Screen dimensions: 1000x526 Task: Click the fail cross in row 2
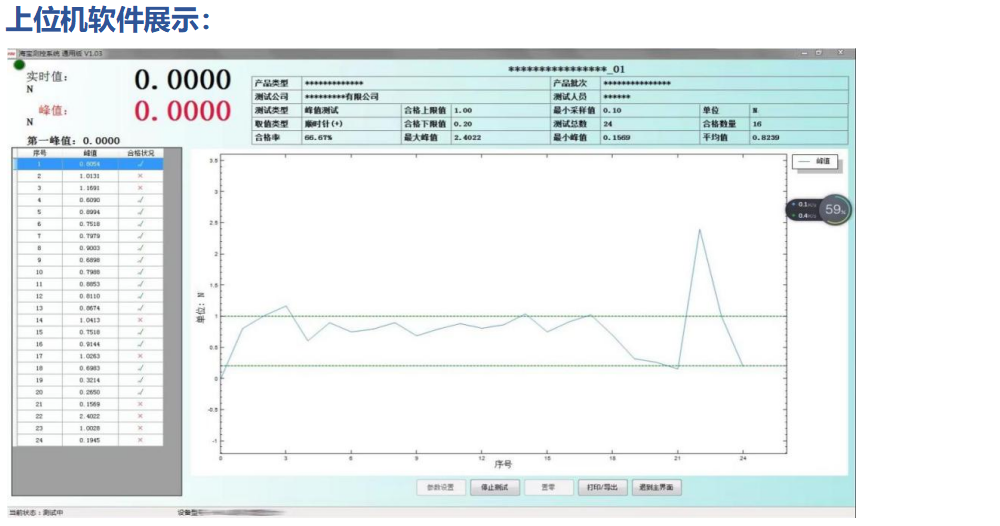[140, 176]
